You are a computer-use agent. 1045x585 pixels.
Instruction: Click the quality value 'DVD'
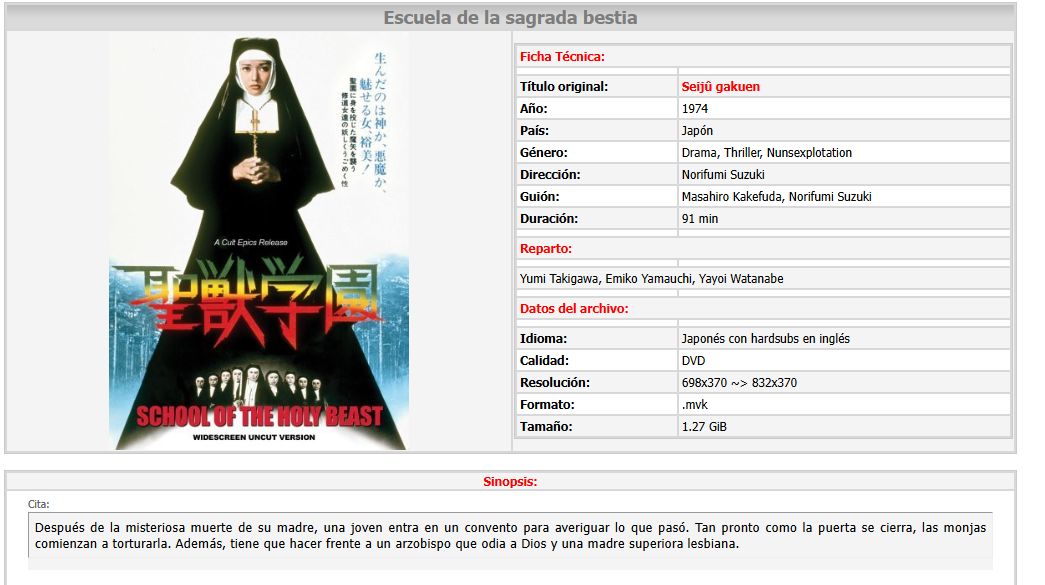tap(694, 361)
